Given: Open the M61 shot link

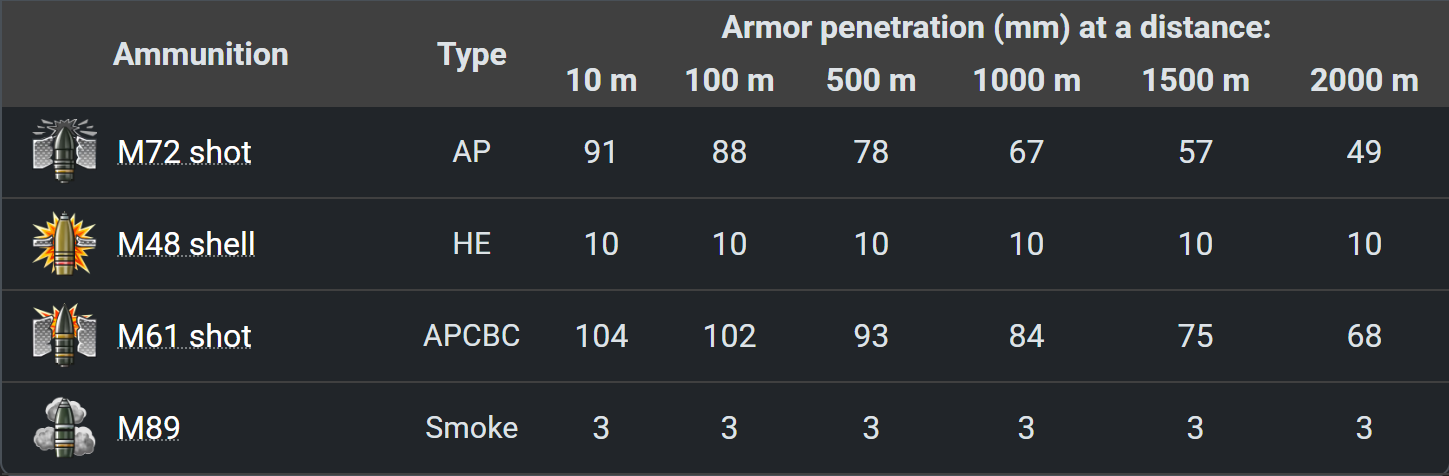Looking at the screenshot, I should click(184, 336).
